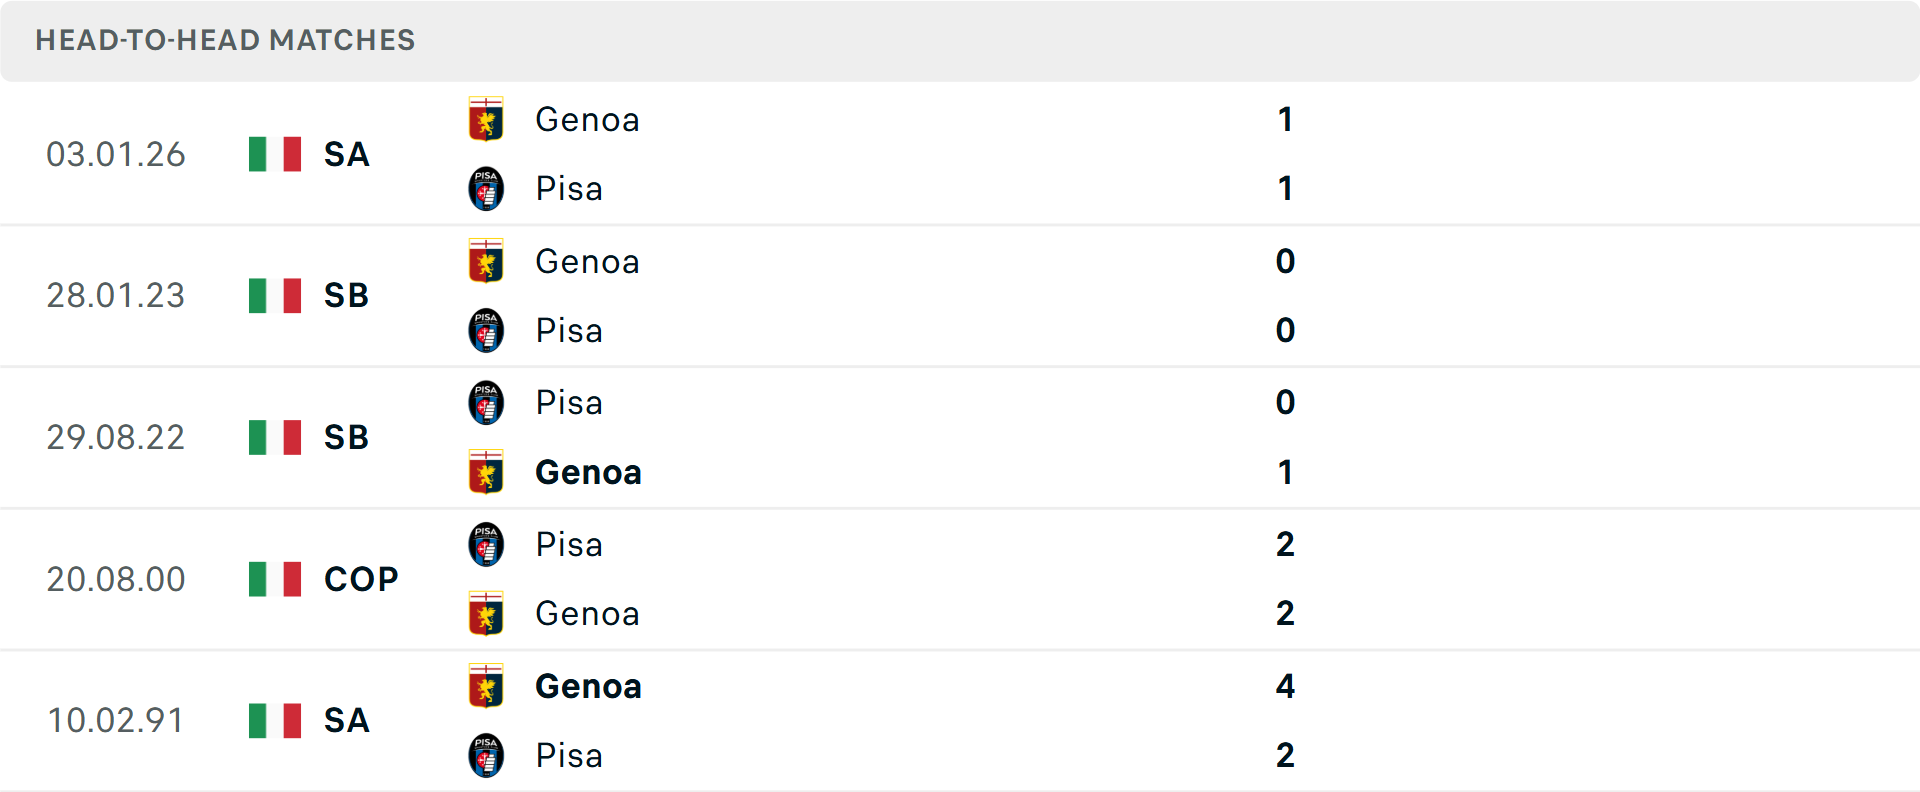Open the Pisa badge in the 28.01.23 match
The width and height of the screenshot is (1920, 792).
pos(486,331)
